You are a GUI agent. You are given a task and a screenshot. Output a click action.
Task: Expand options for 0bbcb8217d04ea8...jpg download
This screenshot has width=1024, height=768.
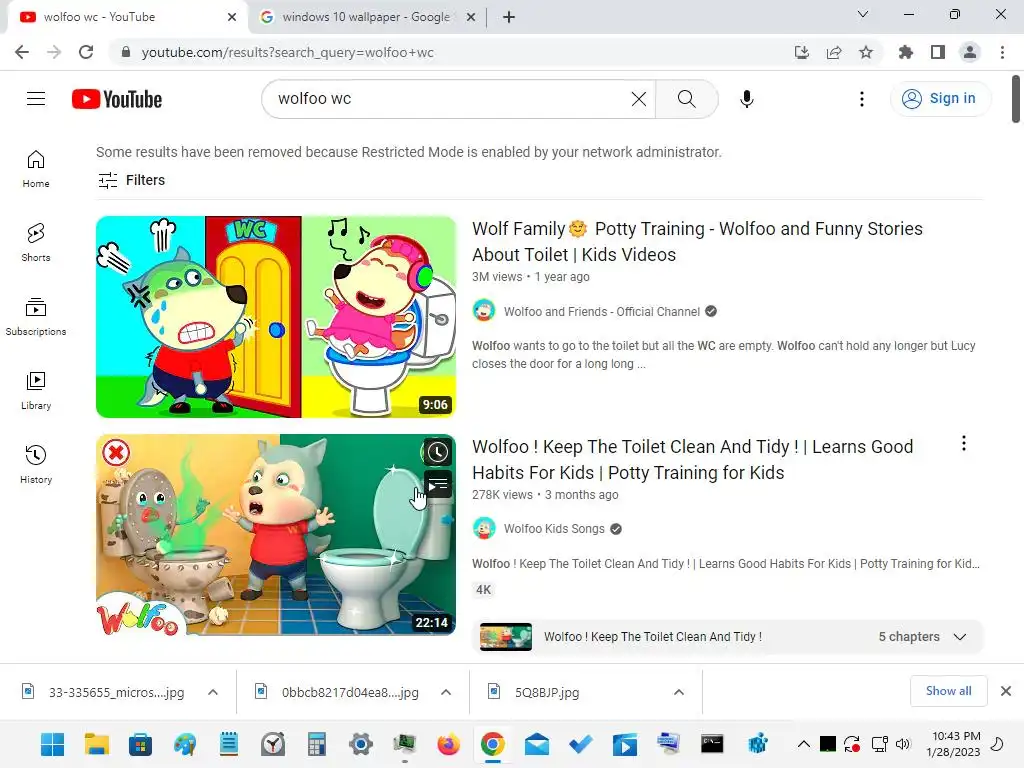[x=446, y=692]
